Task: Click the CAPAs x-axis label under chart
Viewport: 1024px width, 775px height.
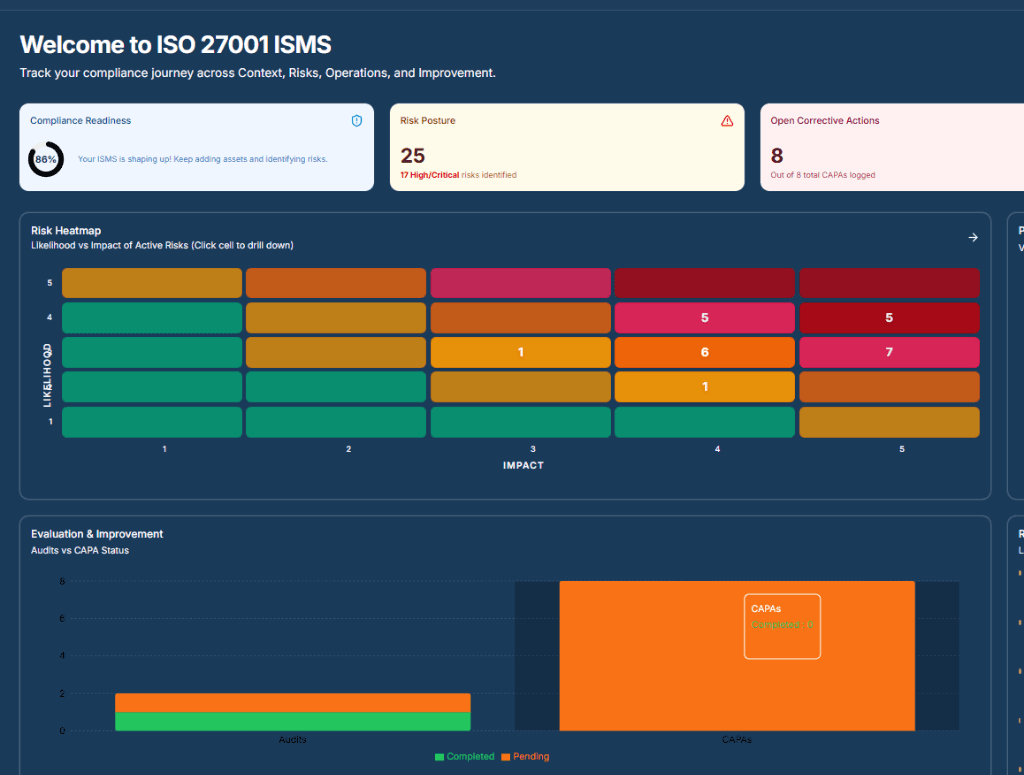Action: click(x=737, y=740)
